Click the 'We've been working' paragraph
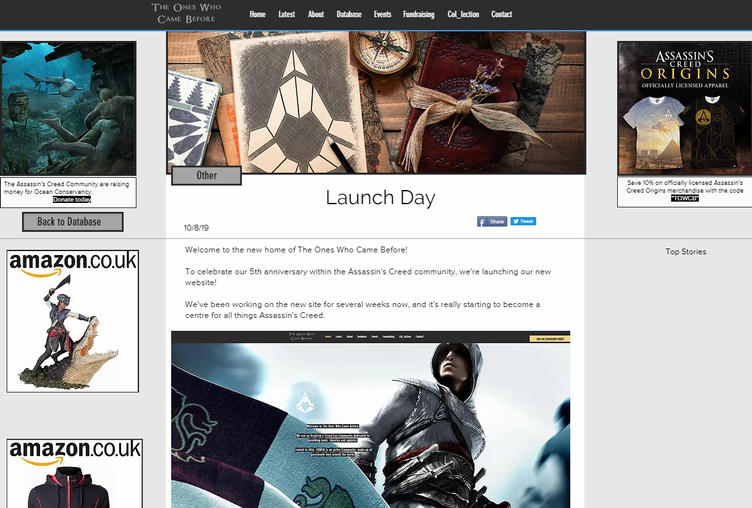Viewport: 752px width, 508px height. click(x=363, y=309)
